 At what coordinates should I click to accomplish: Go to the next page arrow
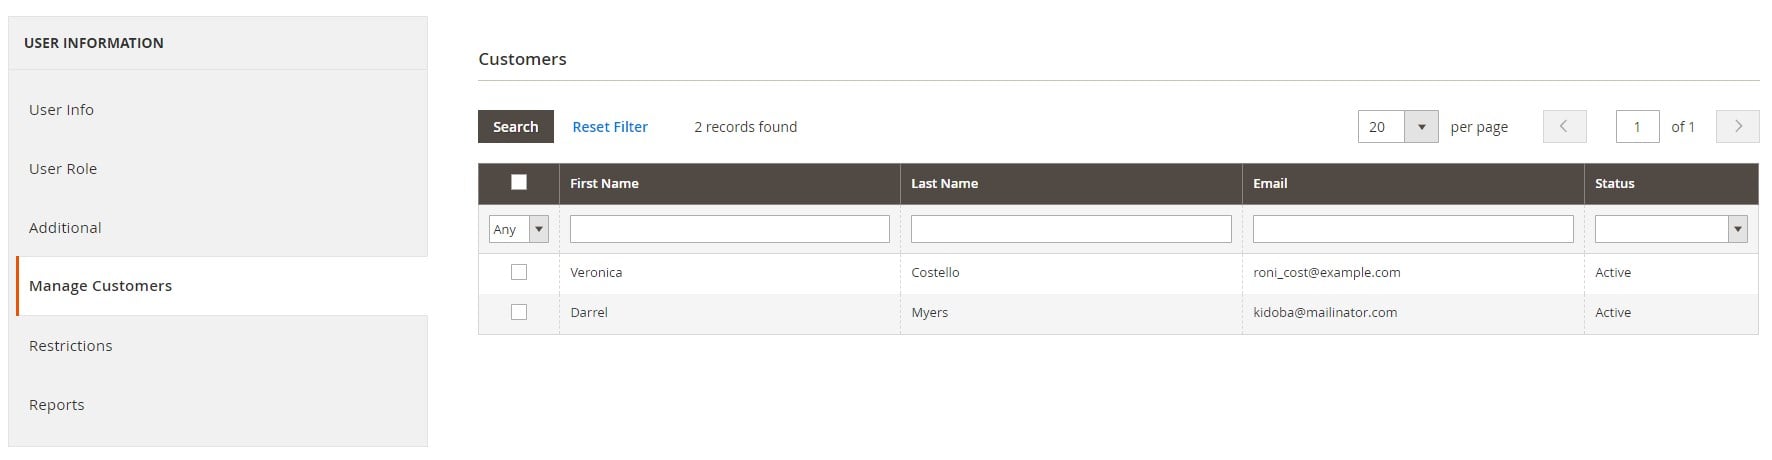pos(1737,127)
